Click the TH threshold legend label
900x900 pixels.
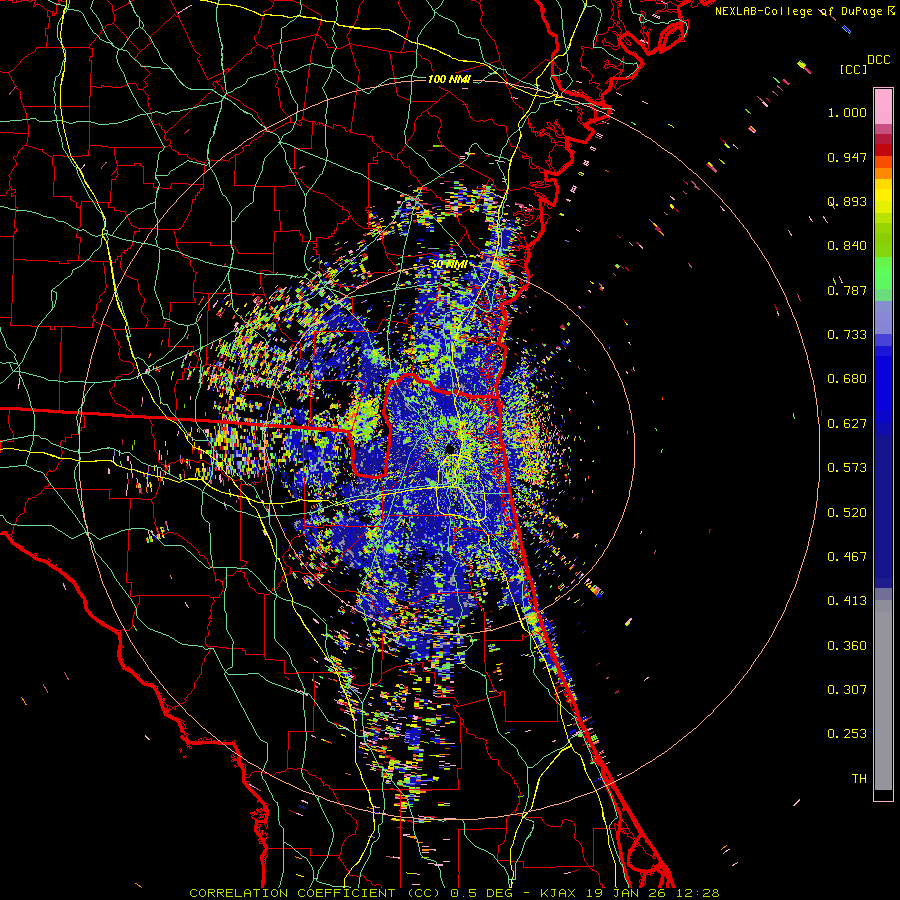pyautogui.click(x=859, y=779)
